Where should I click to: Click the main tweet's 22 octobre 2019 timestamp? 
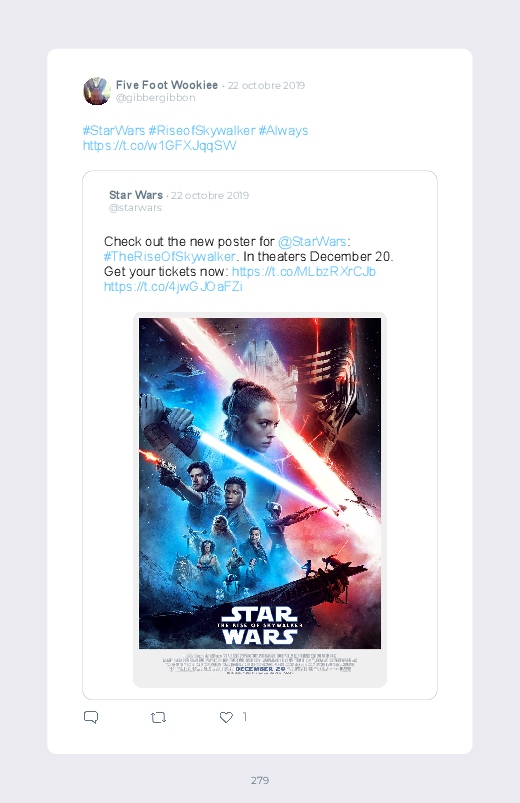click(266, 86)
